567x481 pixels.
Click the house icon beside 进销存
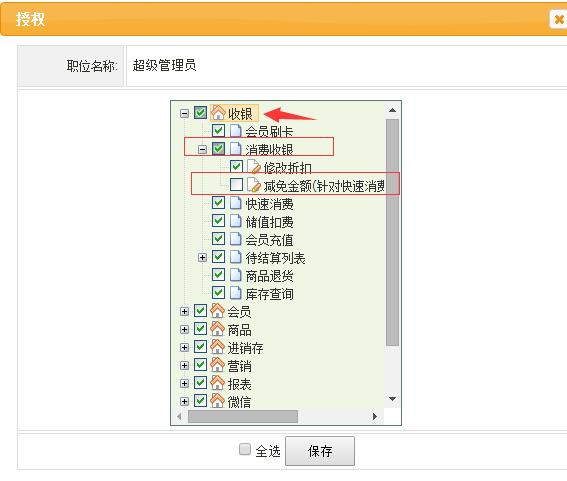[x=218, y=347]
